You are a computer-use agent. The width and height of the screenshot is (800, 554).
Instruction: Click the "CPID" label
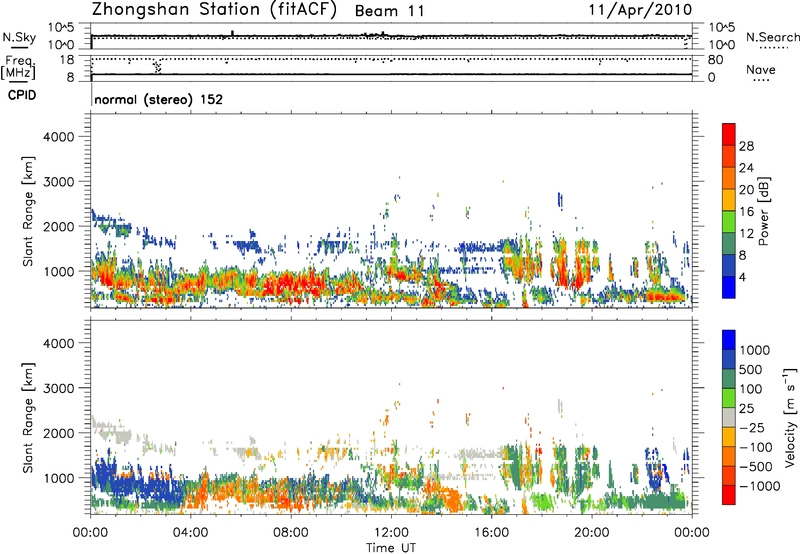pos(22,95)
